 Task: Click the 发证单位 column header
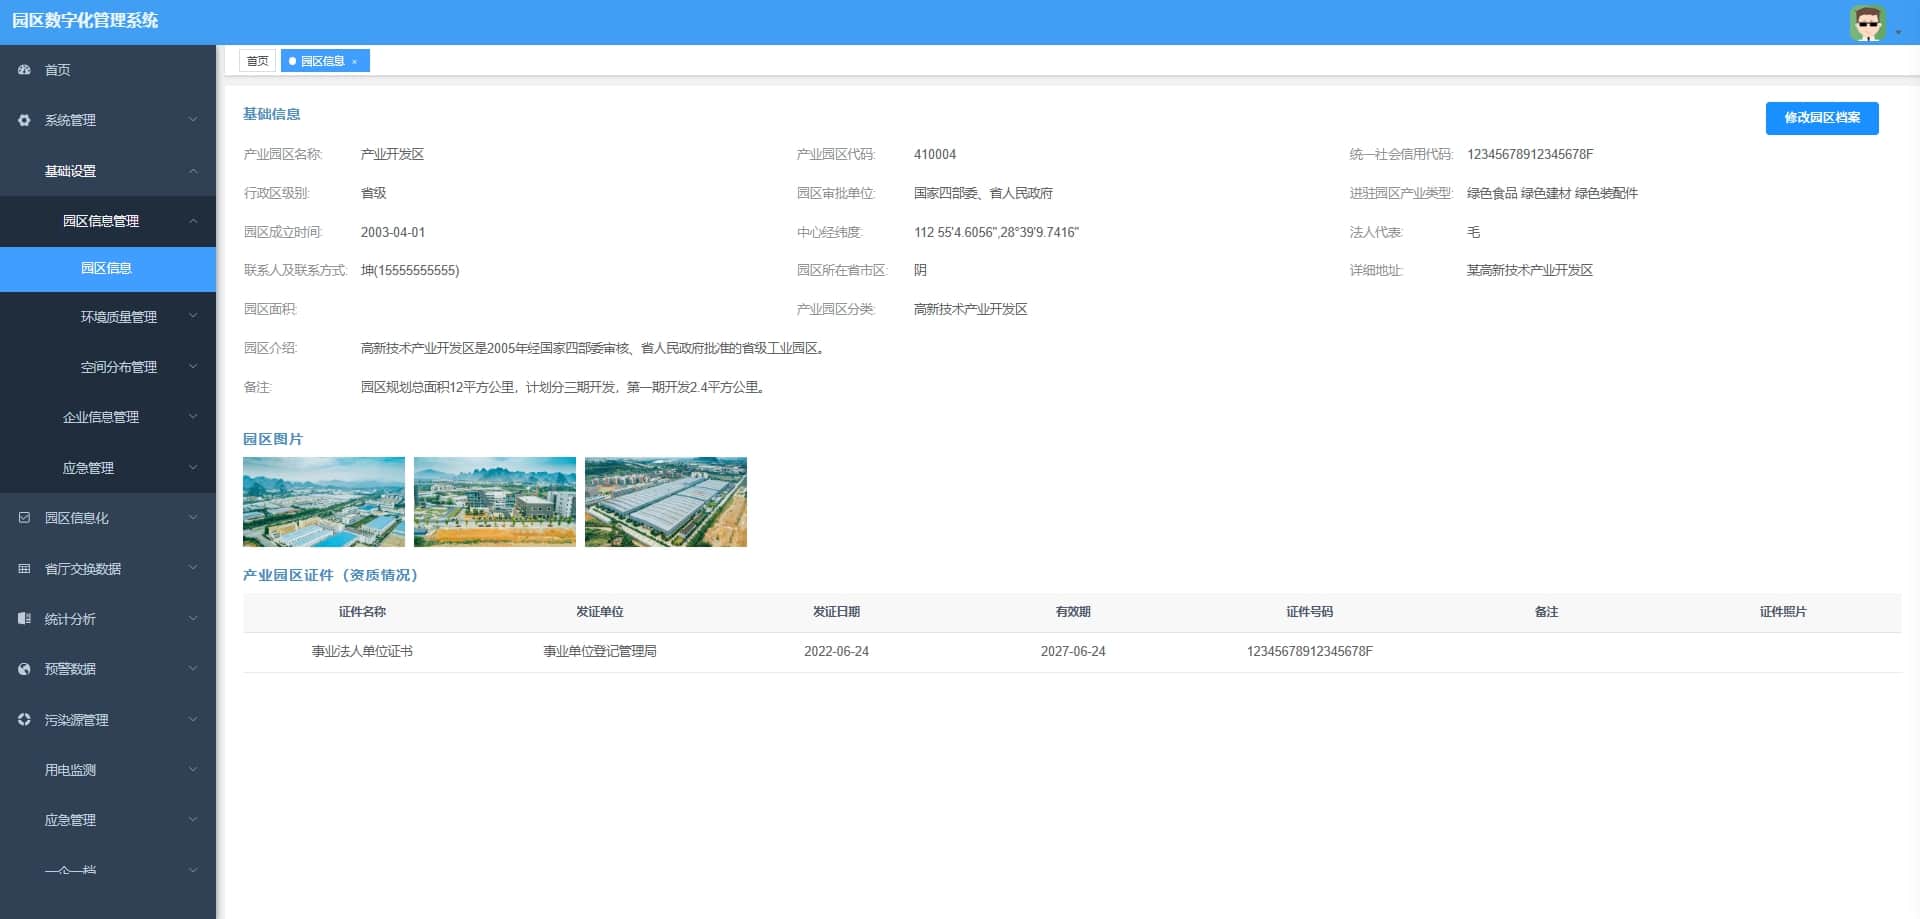point(600,612)
